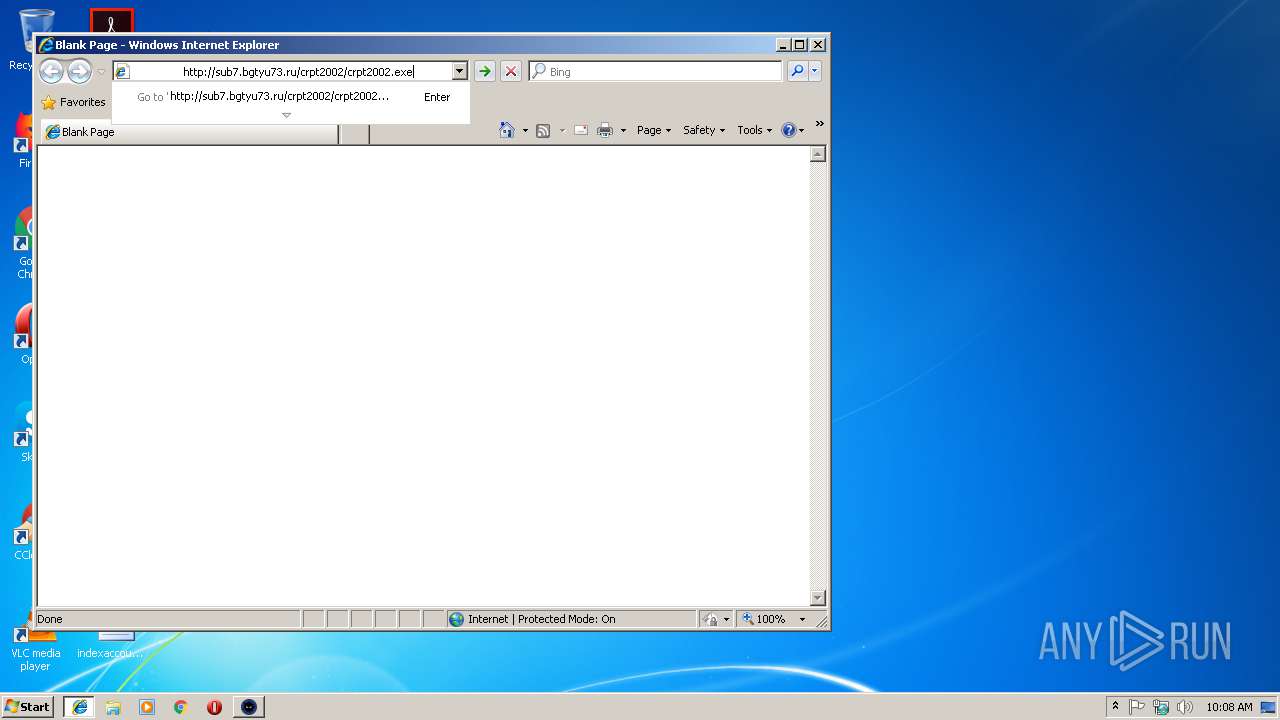Screen dimensions: 1280x720
Task: Click Internet Explorer taskbar icon
Action: tap(79, 707)
